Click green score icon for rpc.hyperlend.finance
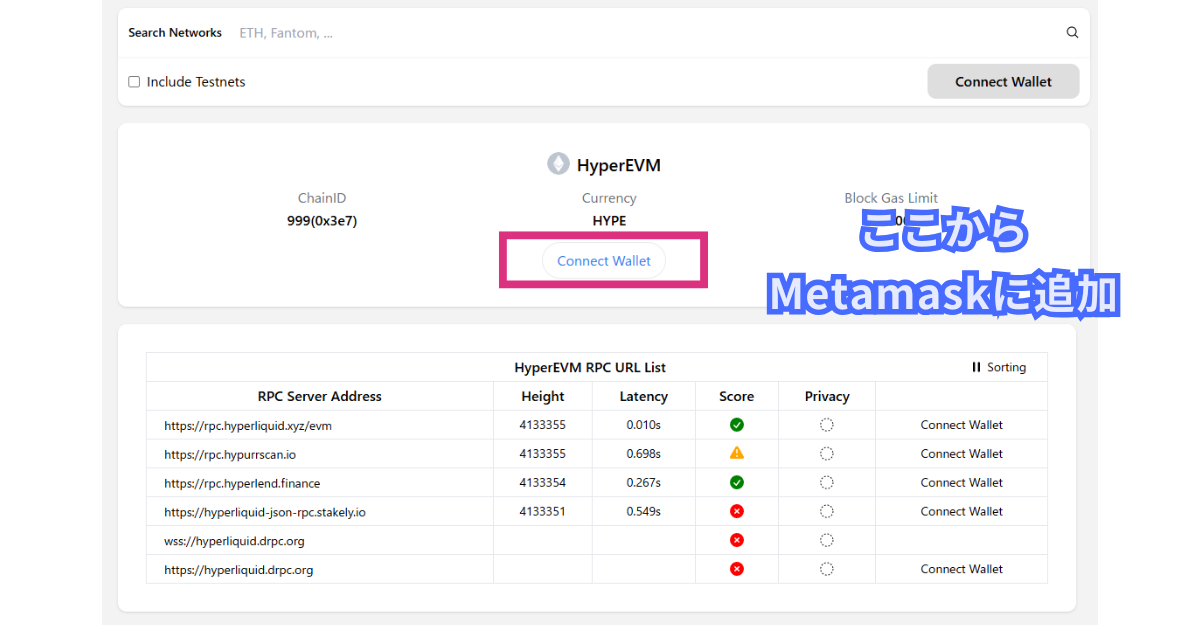This screenshot has width=1200, height=630. point(737,482)
